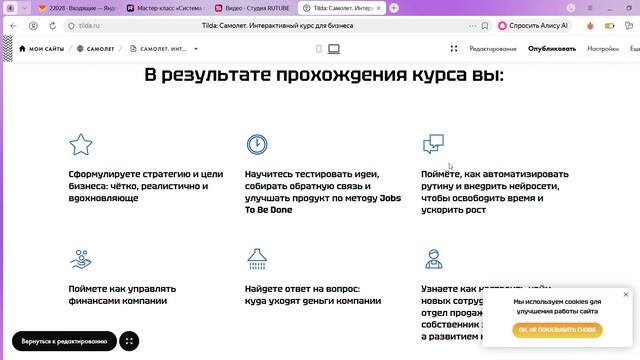The width and height of the screenshot is (640, 360).
Task: Select the desktop screen preview icon
Action: click(x=333, y=49)
